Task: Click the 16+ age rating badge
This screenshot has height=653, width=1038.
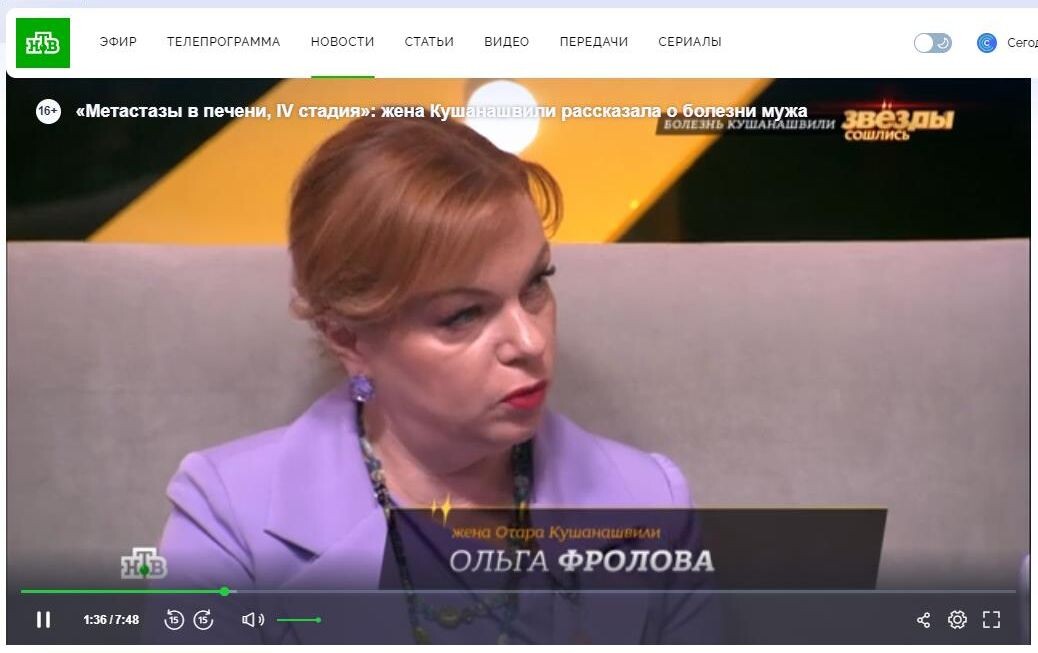Action: click(x=48, y=111)
